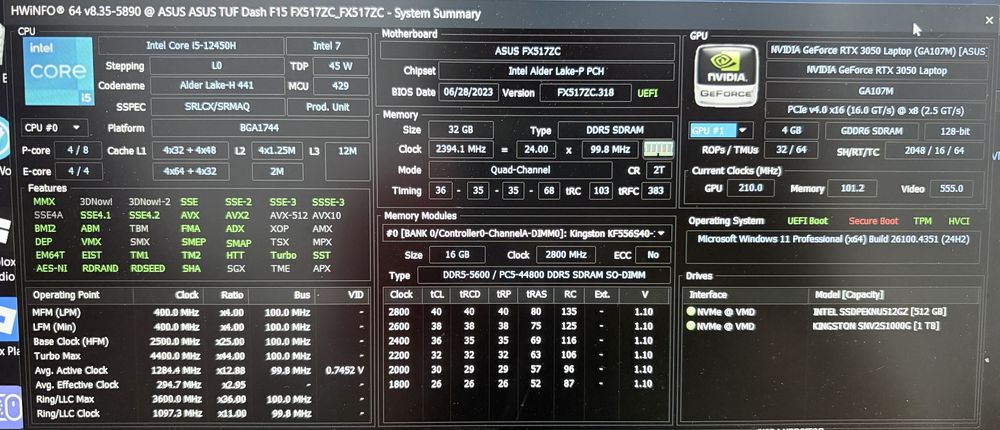Click the tRFC value 383

[x=656, y=191]
